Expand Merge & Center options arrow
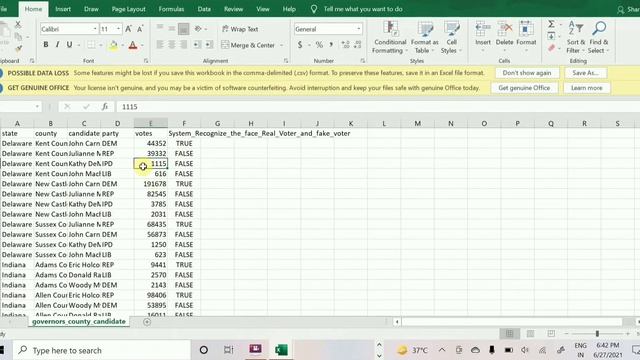 click(x=282, y=45)
